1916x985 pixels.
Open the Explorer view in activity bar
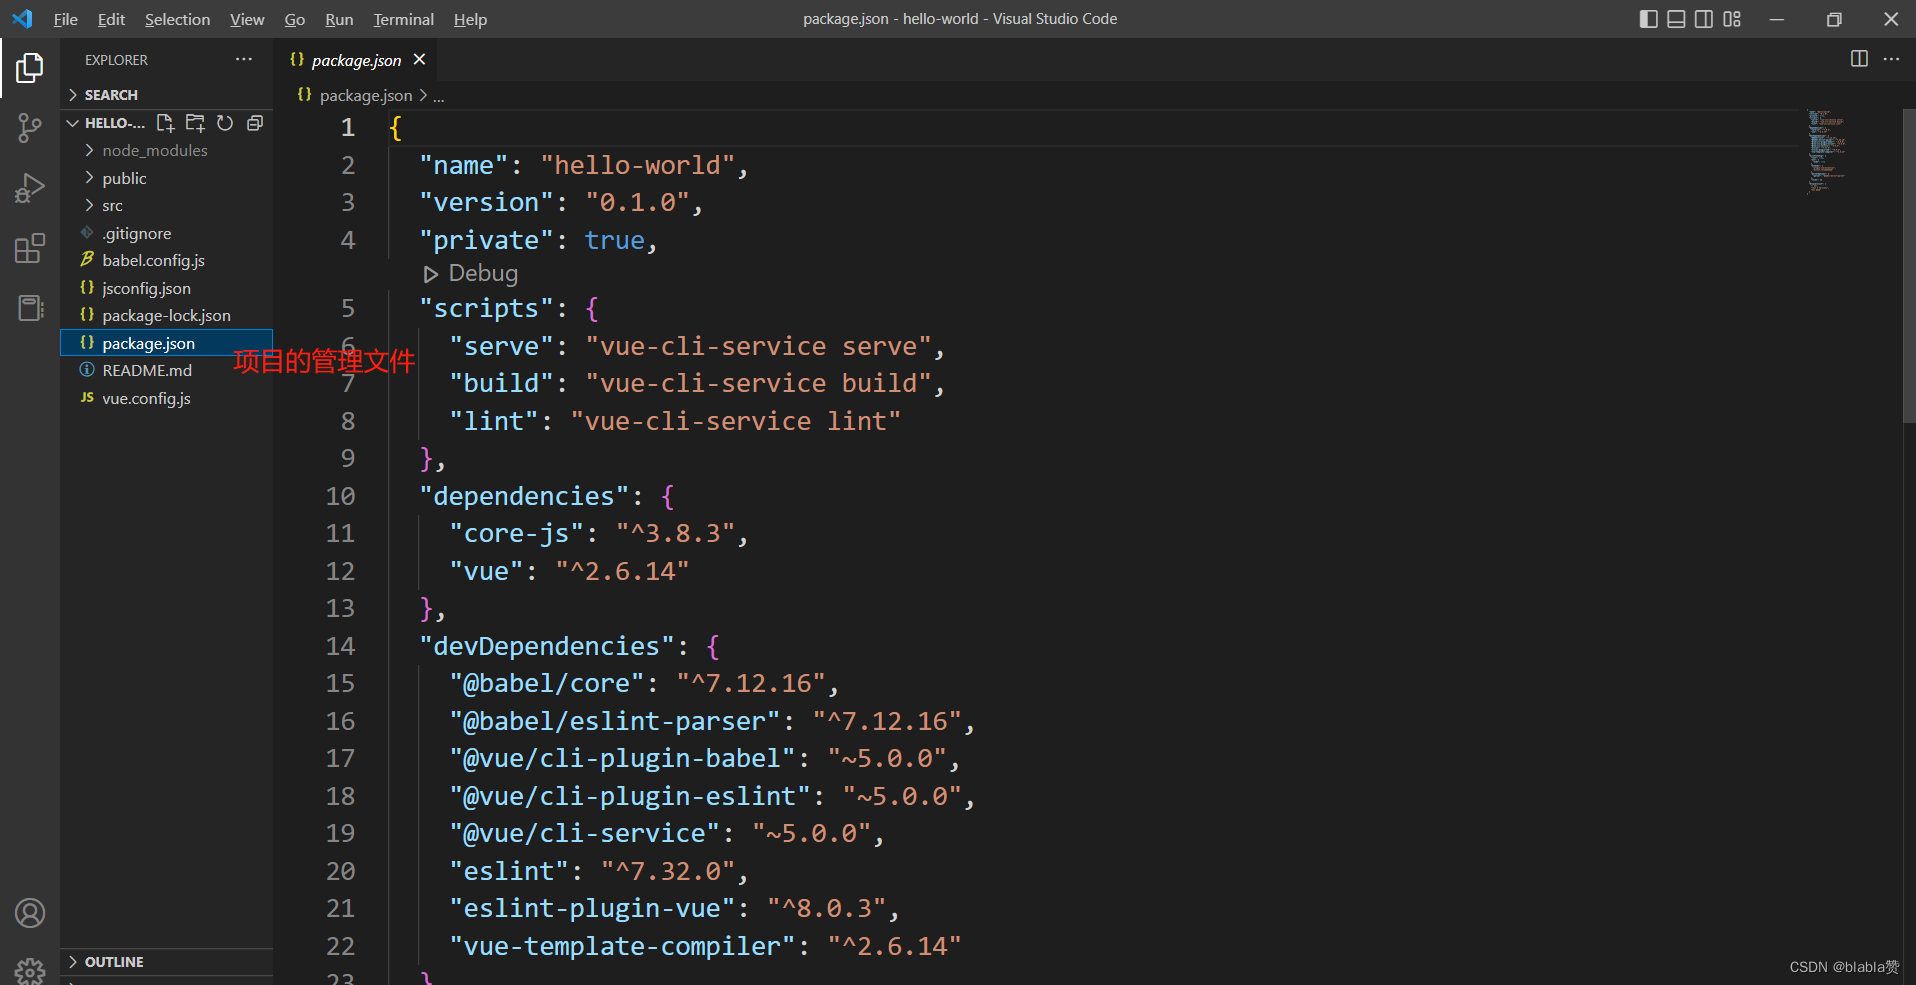30,68
